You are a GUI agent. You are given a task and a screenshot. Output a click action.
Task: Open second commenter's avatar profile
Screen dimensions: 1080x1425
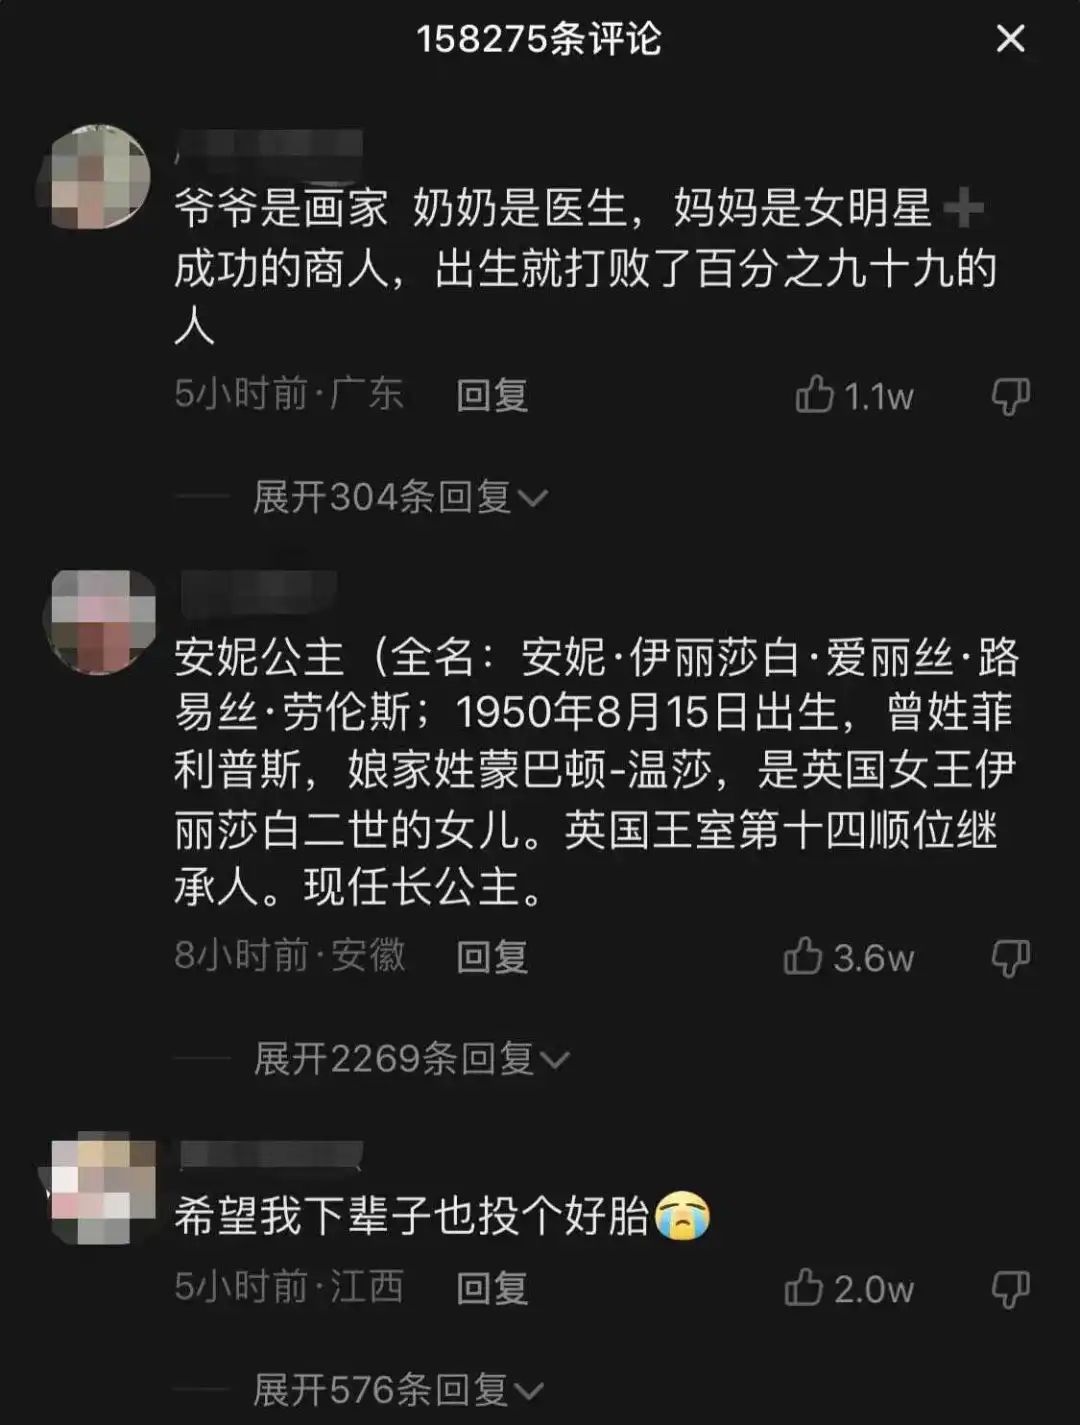(x=99, y=621)
